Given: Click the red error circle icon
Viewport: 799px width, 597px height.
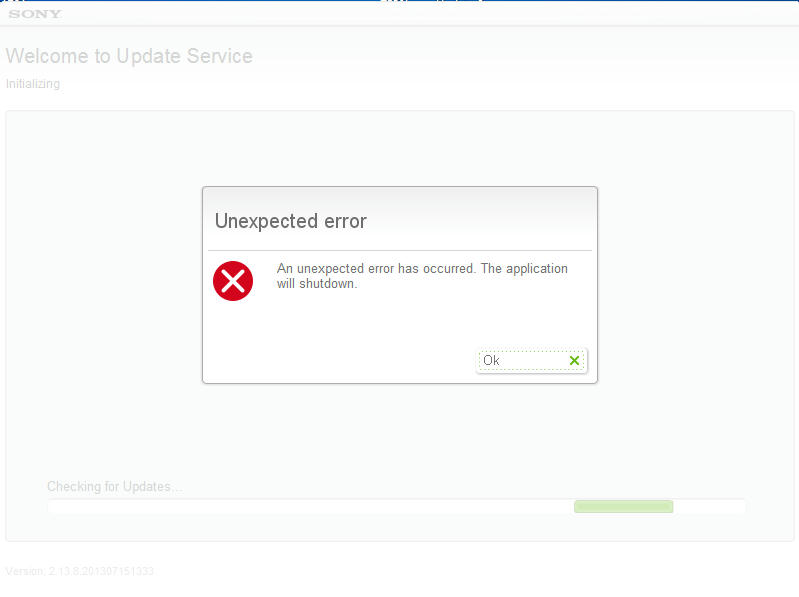Looking at the screenshot, I should [x=233, y=281].
